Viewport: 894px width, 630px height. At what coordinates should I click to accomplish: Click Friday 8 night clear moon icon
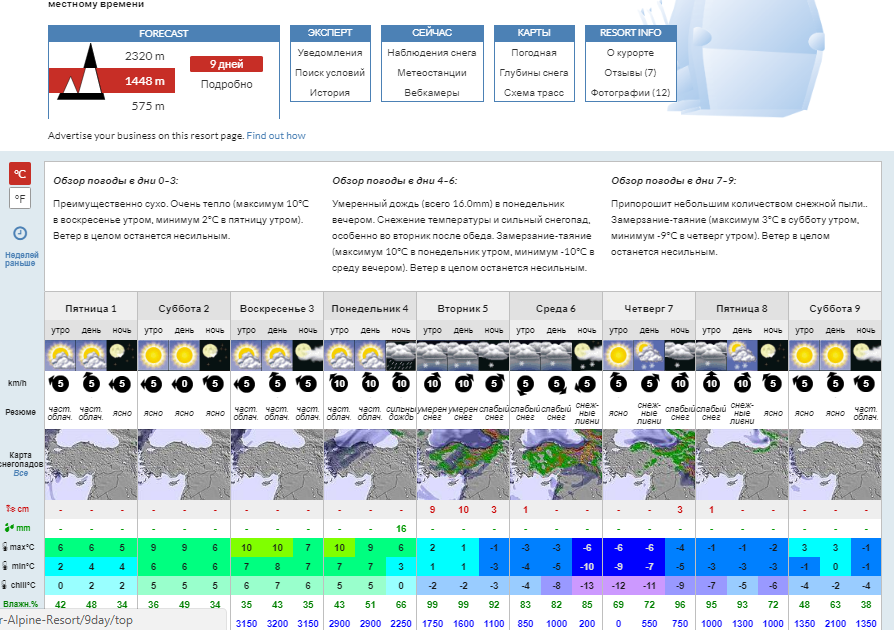point(773,356)
